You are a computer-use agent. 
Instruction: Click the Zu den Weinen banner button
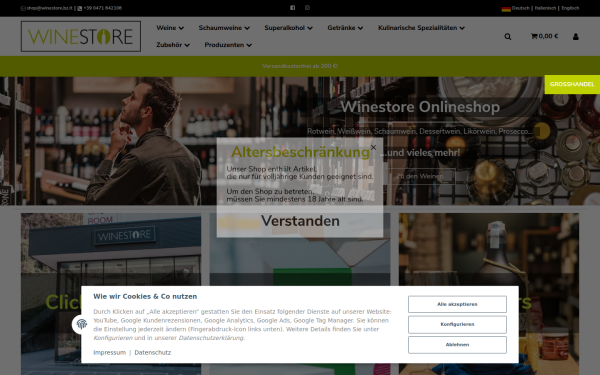420,176
